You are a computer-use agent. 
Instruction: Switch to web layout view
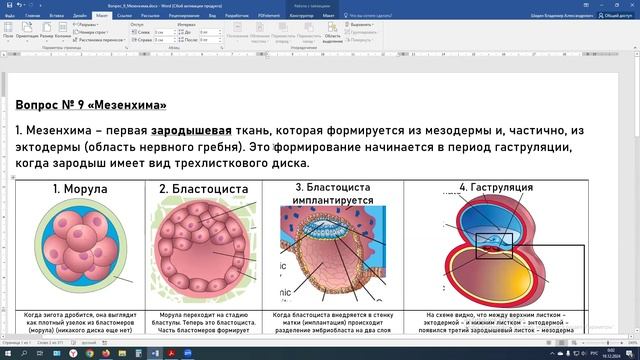(574, 343)
